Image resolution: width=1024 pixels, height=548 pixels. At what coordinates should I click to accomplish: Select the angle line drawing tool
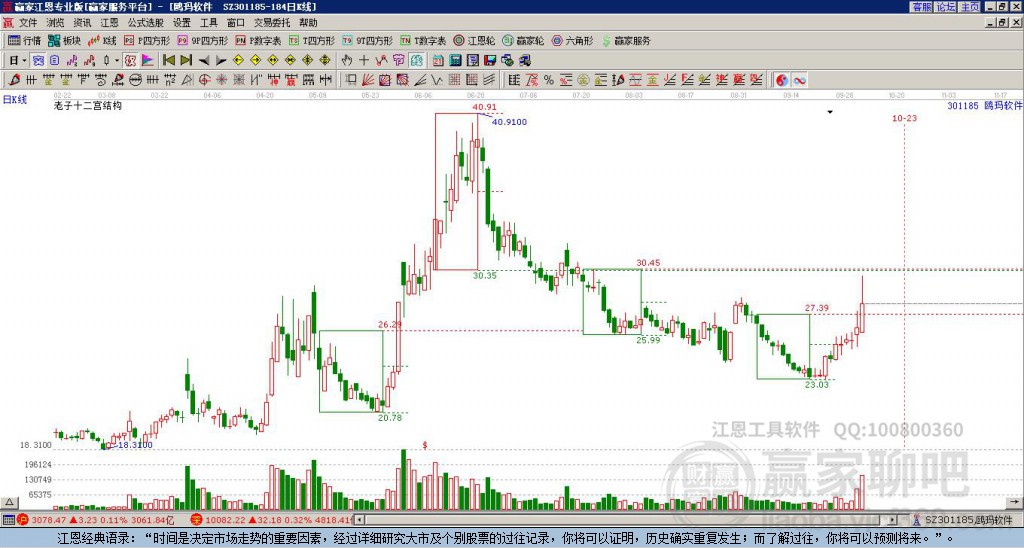click(x=420, y=80)
